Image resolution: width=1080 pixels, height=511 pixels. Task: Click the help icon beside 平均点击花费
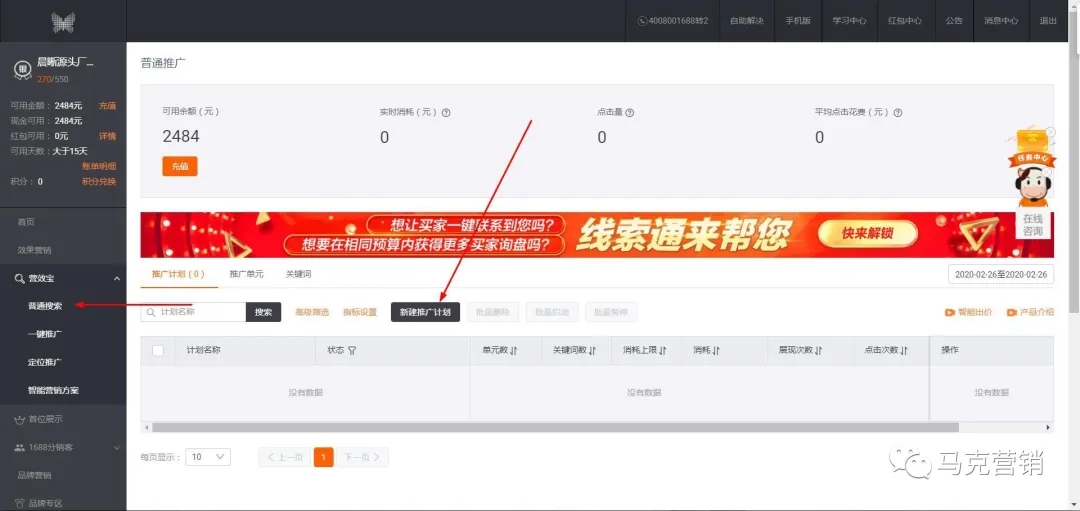click(896, 113)
